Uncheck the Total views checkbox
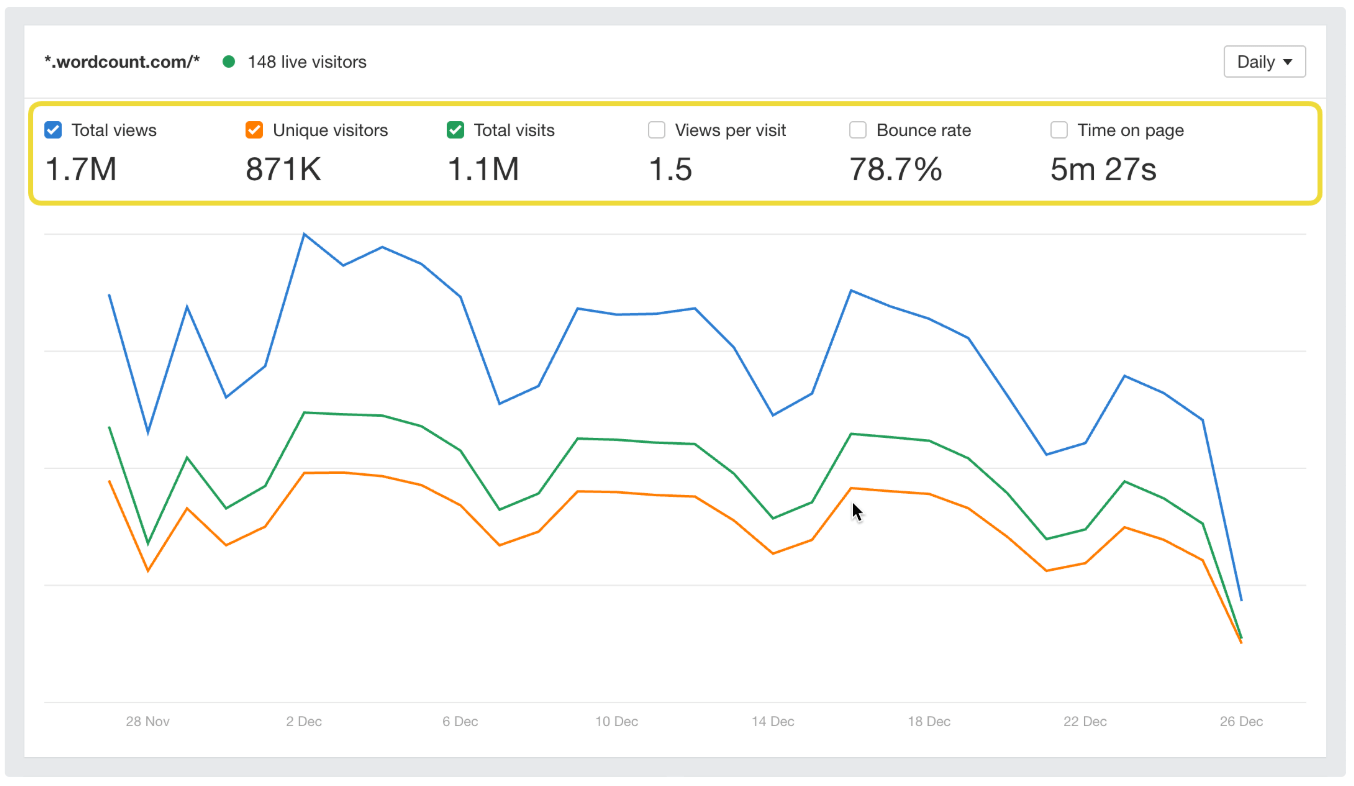Screen dimensions: 1354x786 (x=52, y=130)
